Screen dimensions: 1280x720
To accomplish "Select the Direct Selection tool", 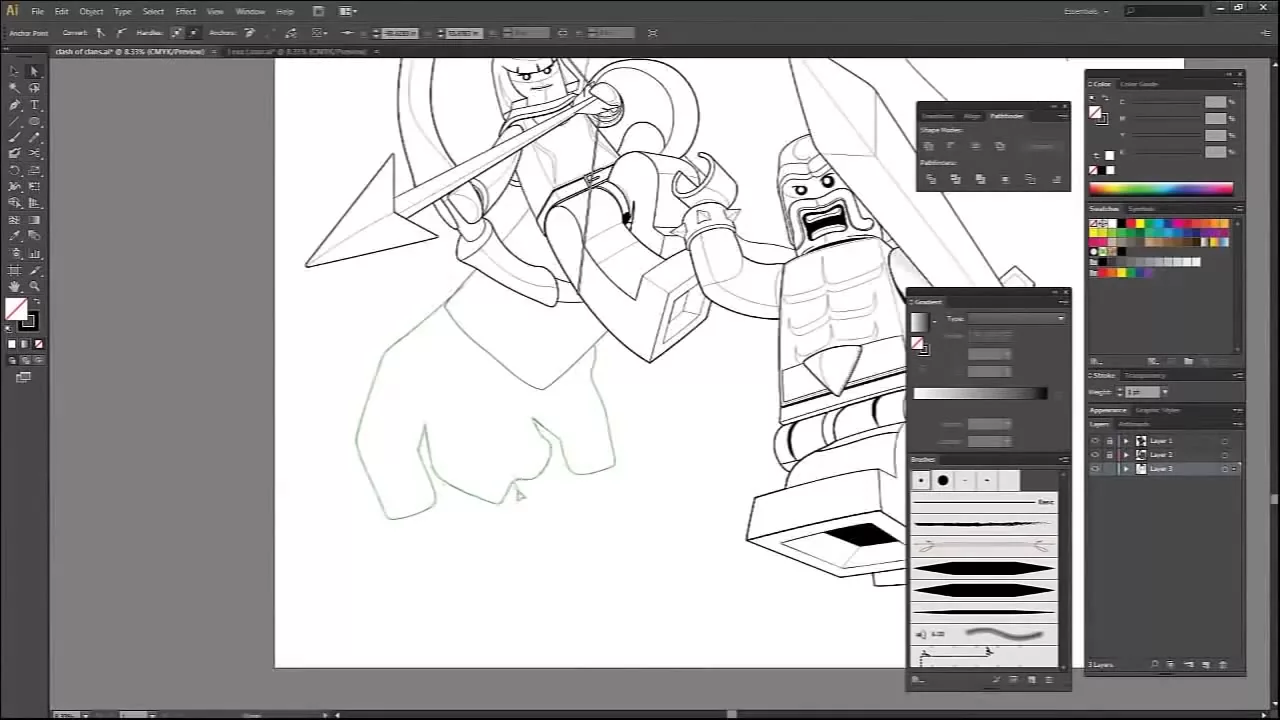I will (x=34, y=70).
